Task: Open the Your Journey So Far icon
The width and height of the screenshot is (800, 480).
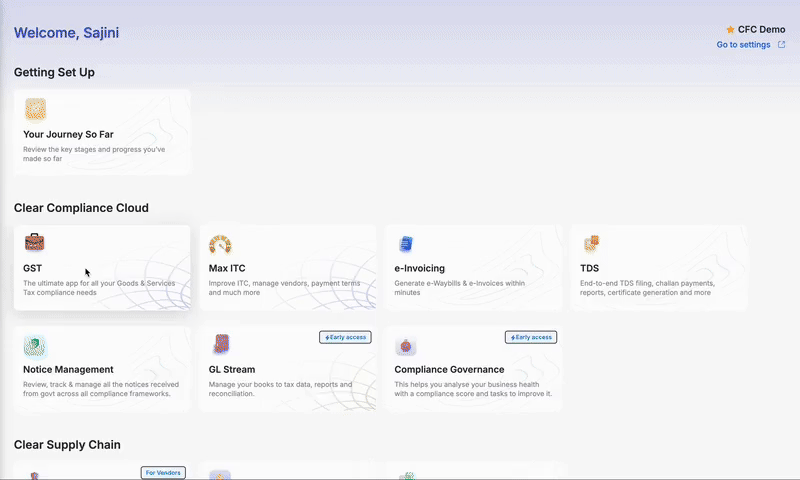Action: tap(35, 110)
